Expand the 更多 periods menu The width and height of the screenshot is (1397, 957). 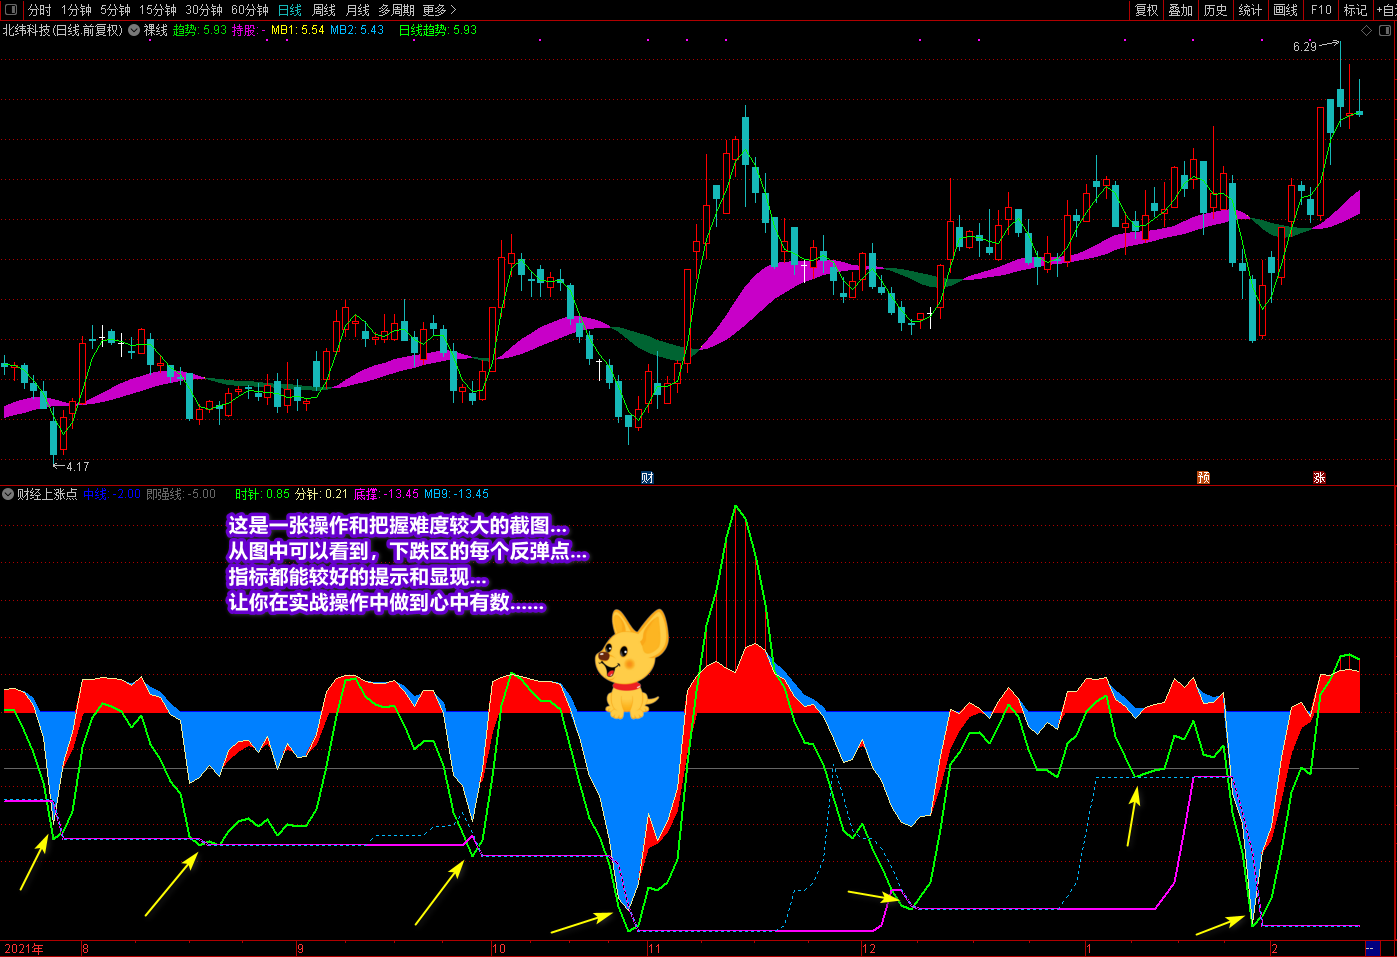pyautogui.click(x=439, y=10)
